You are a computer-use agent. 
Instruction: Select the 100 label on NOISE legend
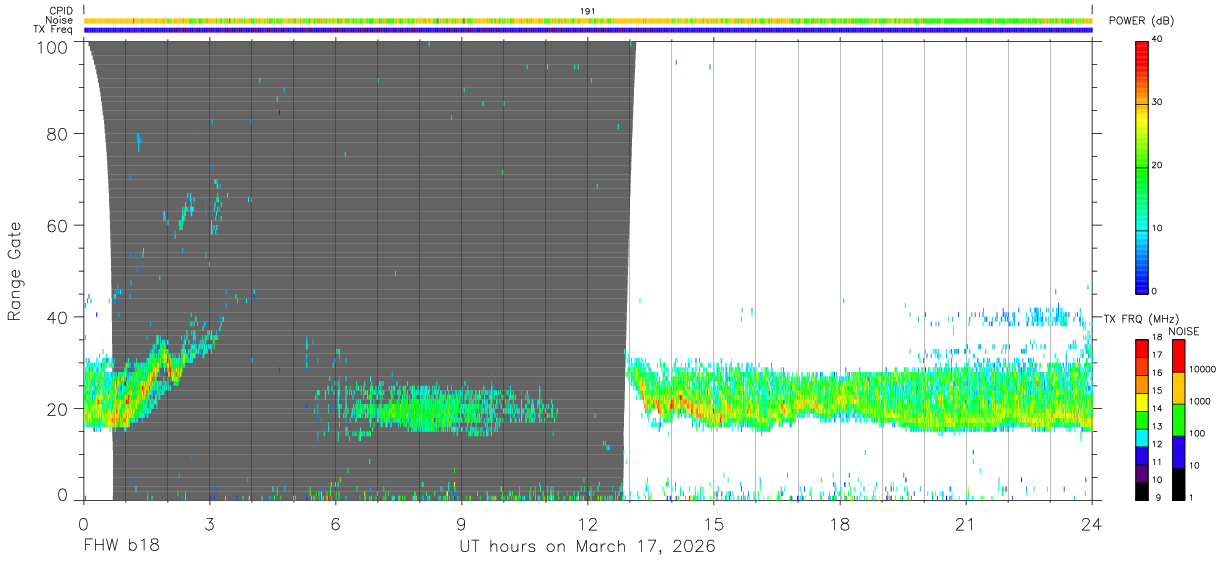(x=1197, y=435)
